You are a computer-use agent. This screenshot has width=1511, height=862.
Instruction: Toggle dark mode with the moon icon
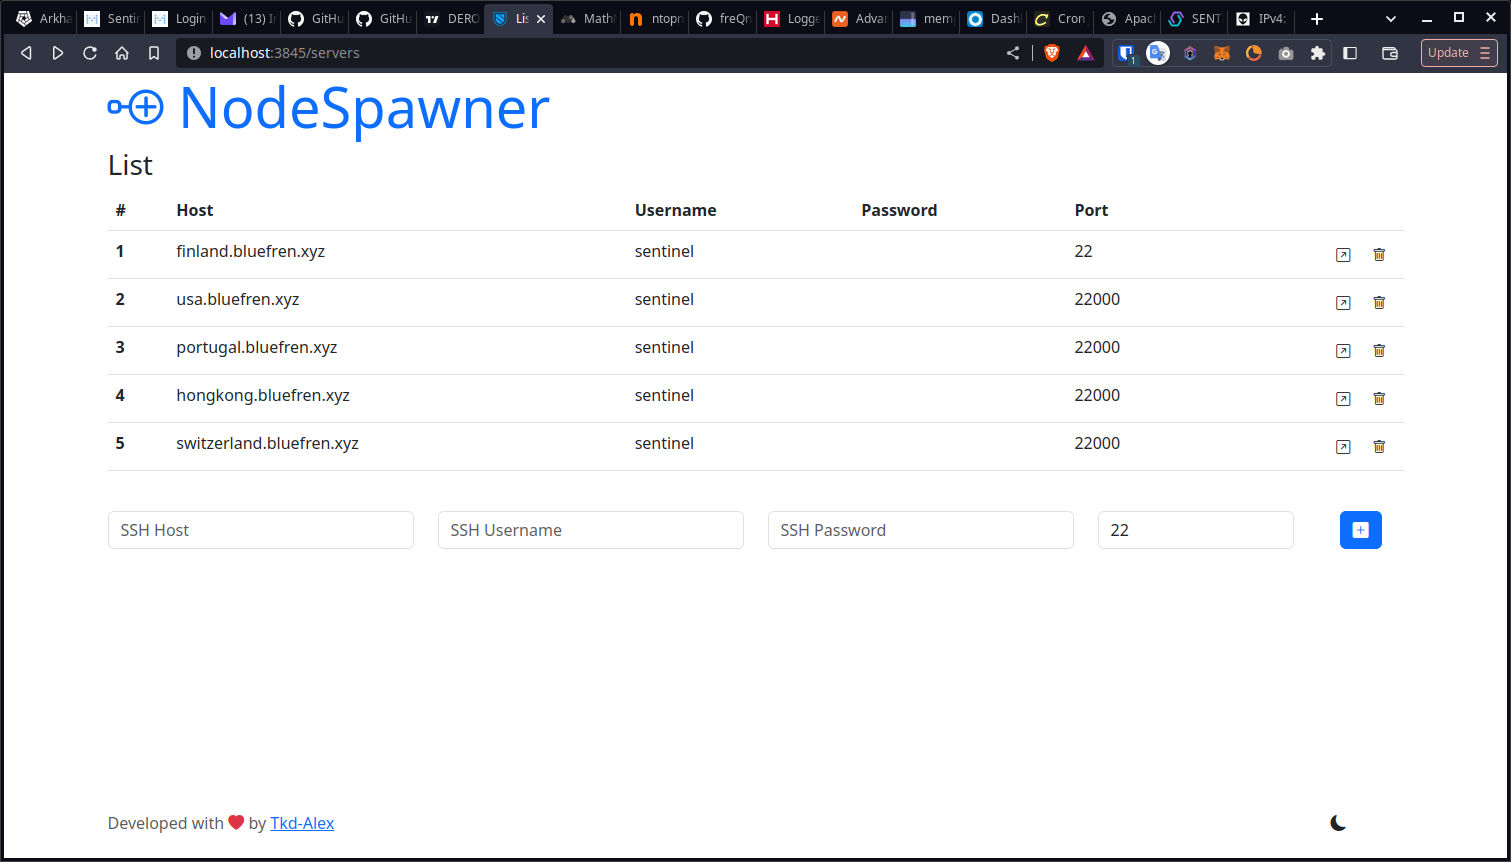1338,822
